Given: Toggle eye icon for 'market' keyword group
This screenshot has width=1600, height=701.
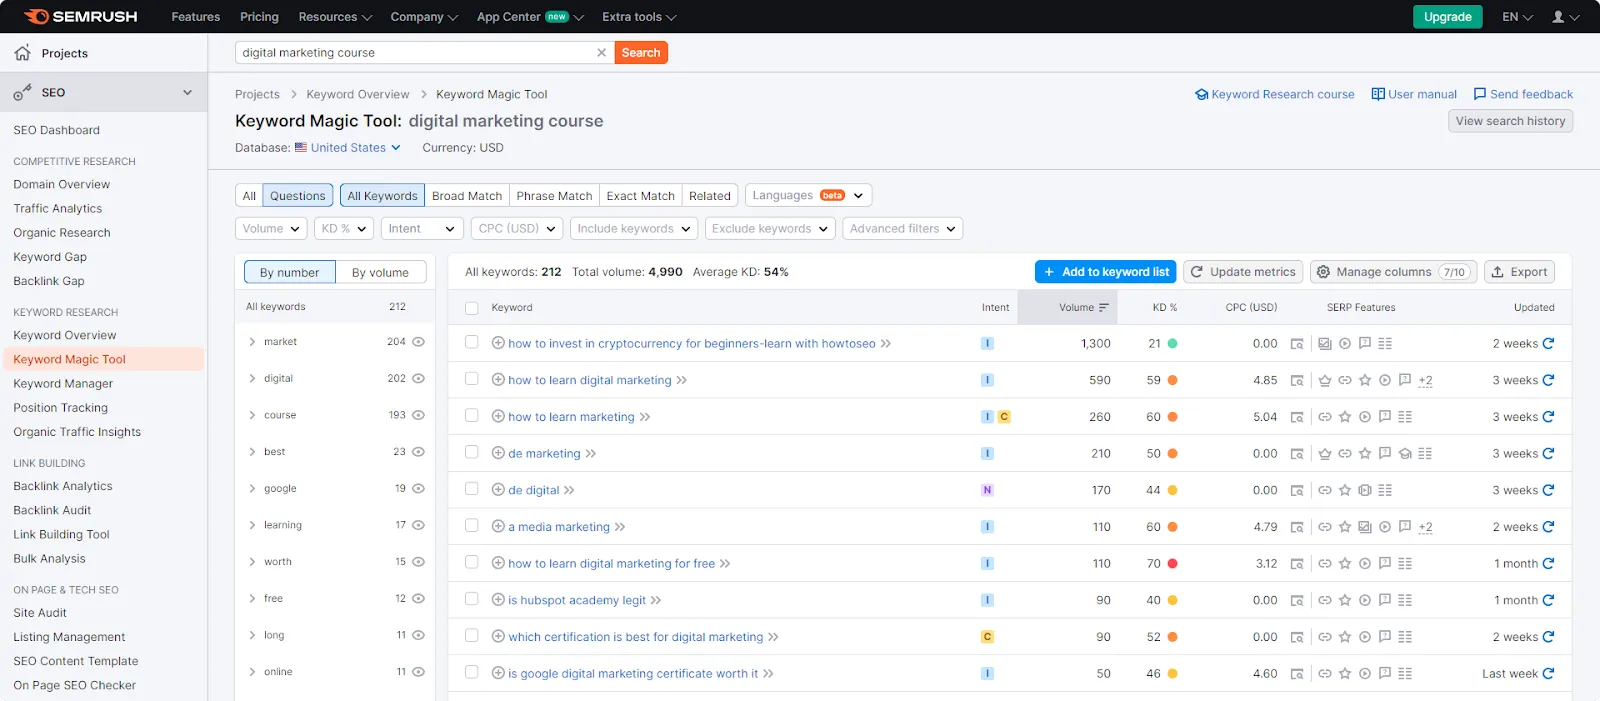Looking at the screenshot, I should pos(418,342).
